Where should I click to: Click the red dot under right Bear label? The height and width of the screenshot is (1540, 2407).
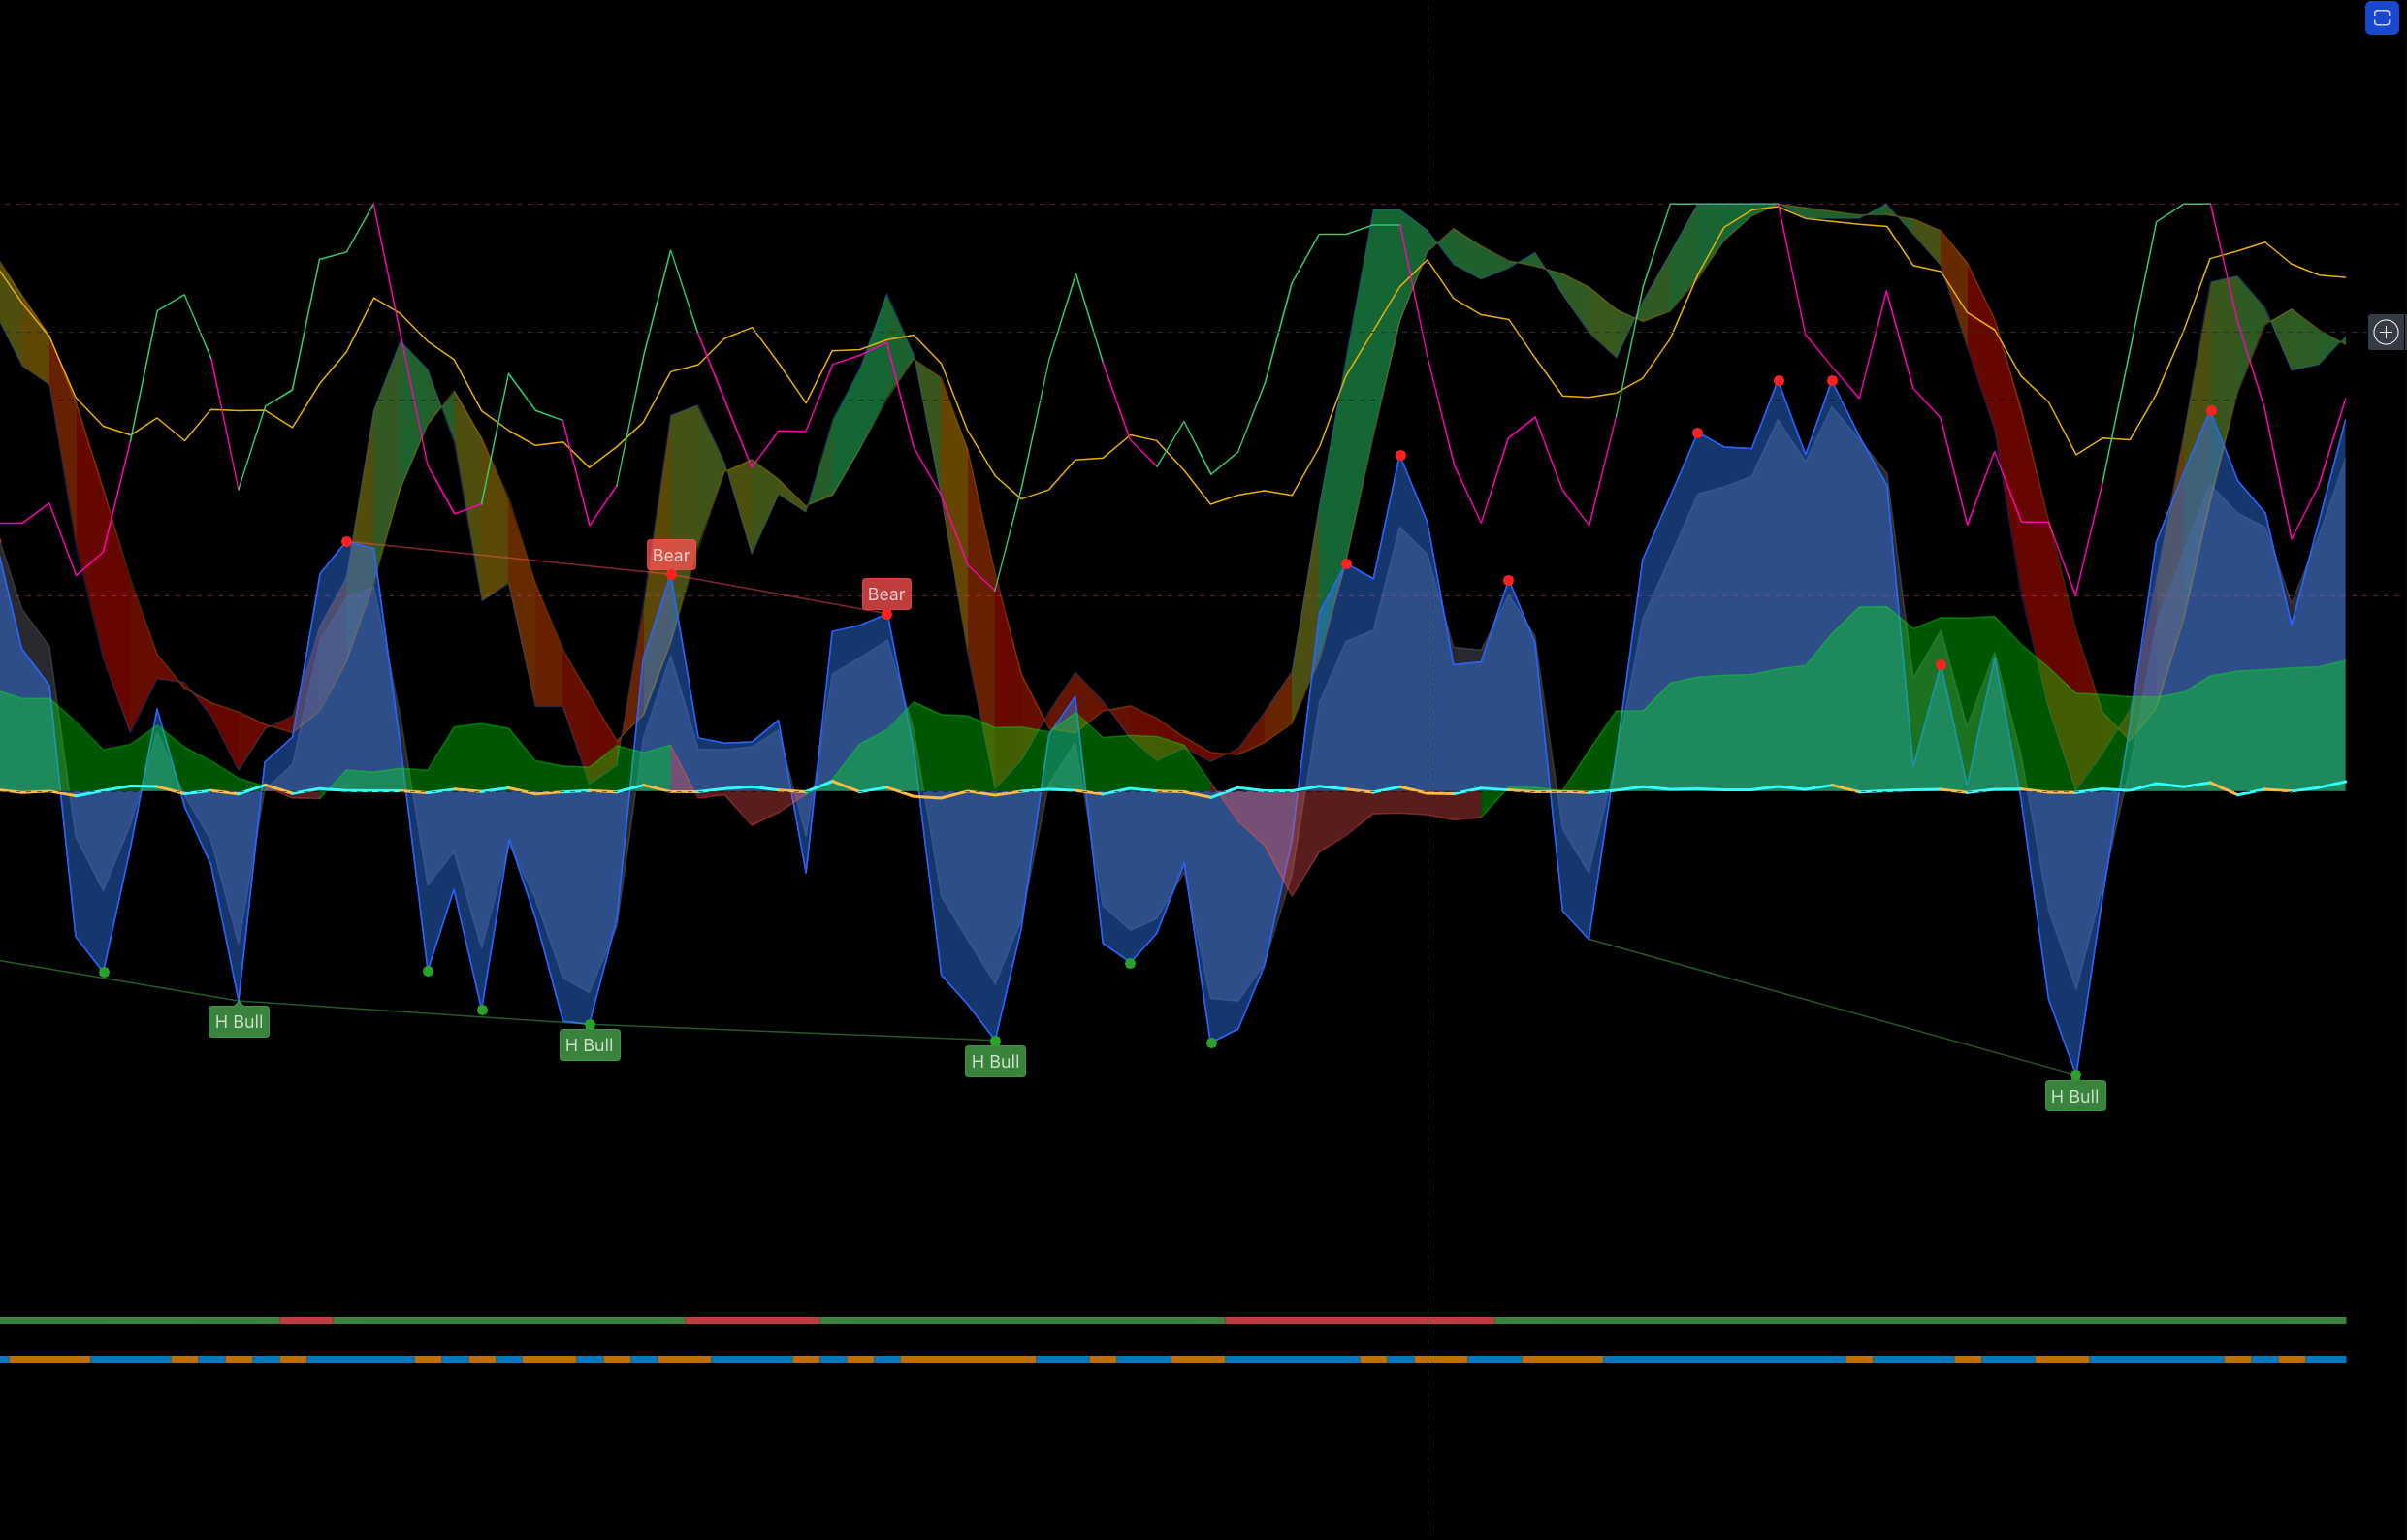(887, 614)
